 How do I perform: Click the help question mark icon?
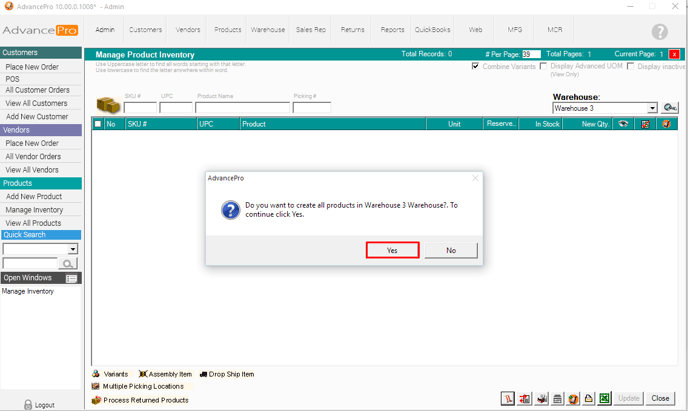pos(659,32)
